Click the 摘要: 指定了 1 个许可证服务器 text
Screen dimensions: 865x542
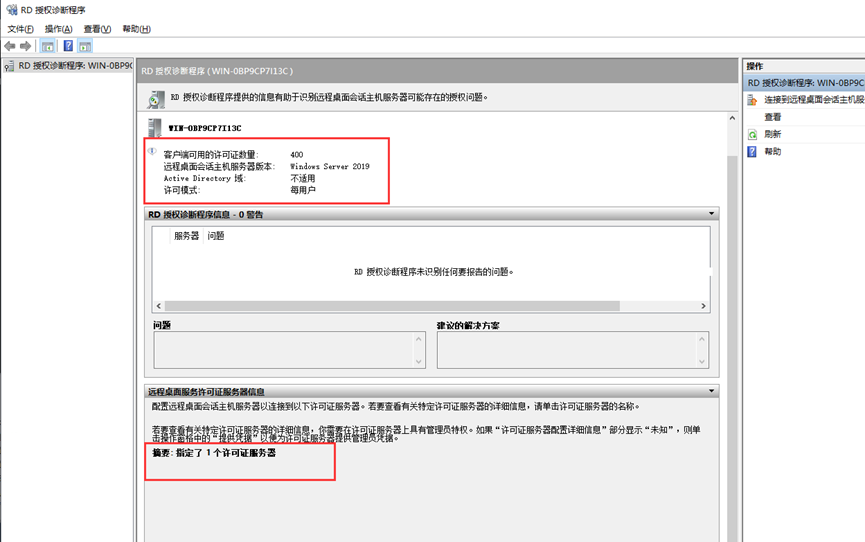[x=214, y=453]
